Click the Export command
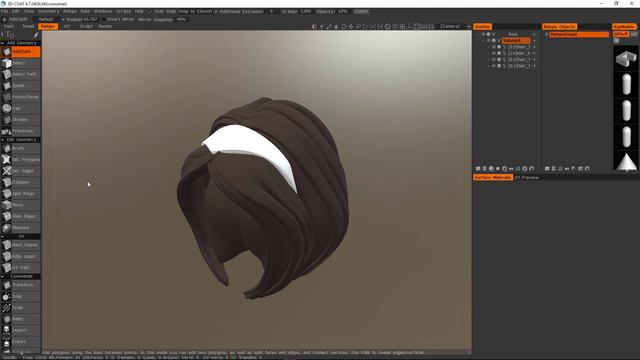Screen dimensions: 640x360 tap(20, 342)
